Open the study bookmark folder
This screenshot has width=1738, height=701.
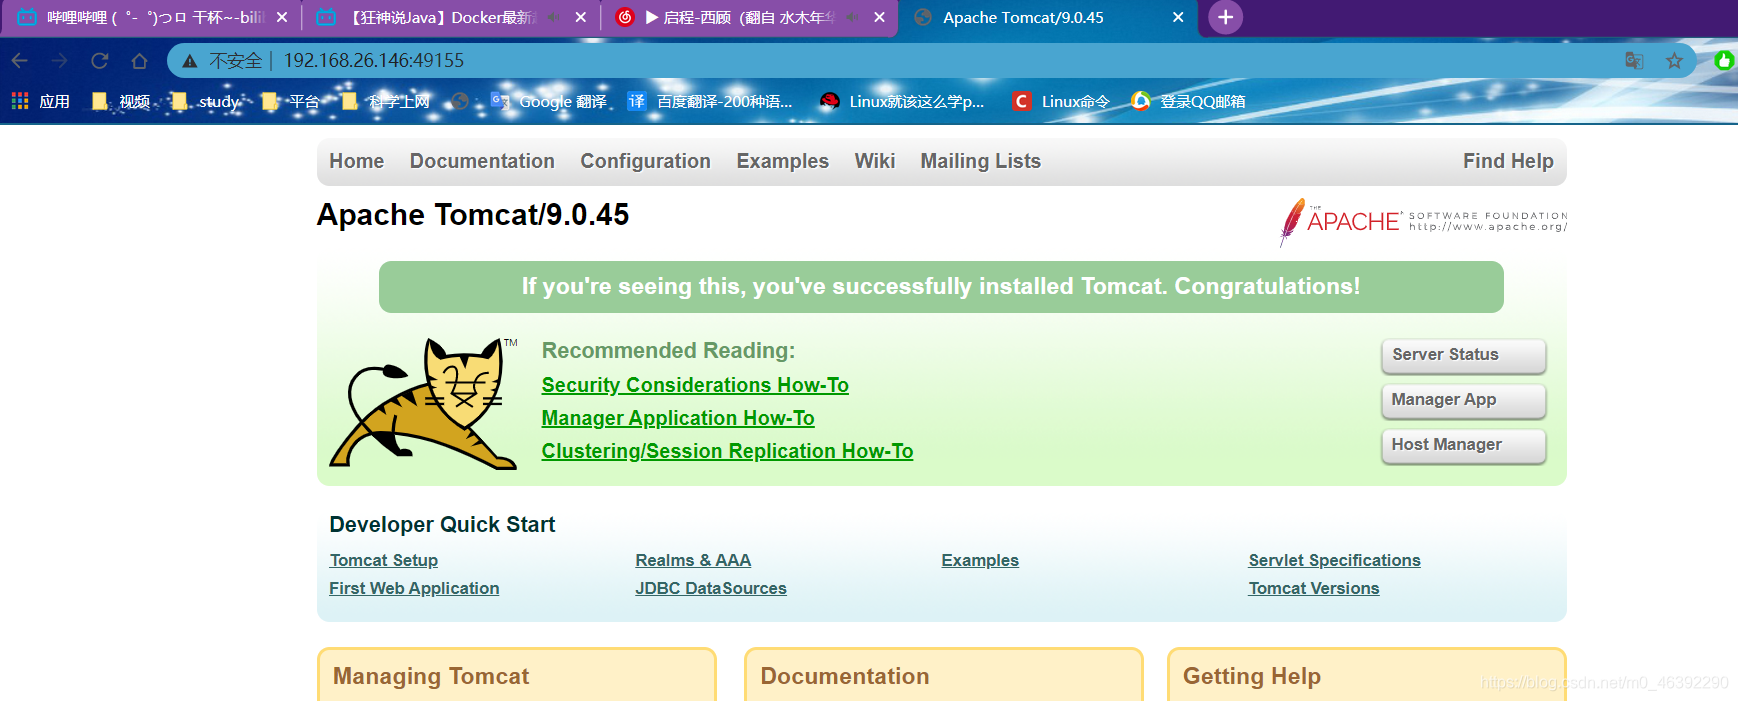205,101
